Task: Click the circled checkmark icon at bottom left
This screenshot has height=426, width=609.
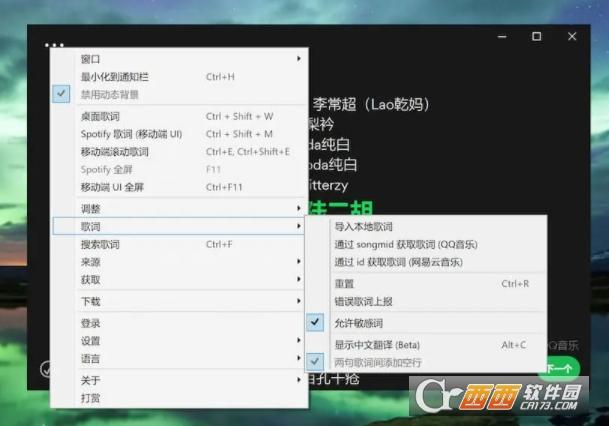Action: 45,369
